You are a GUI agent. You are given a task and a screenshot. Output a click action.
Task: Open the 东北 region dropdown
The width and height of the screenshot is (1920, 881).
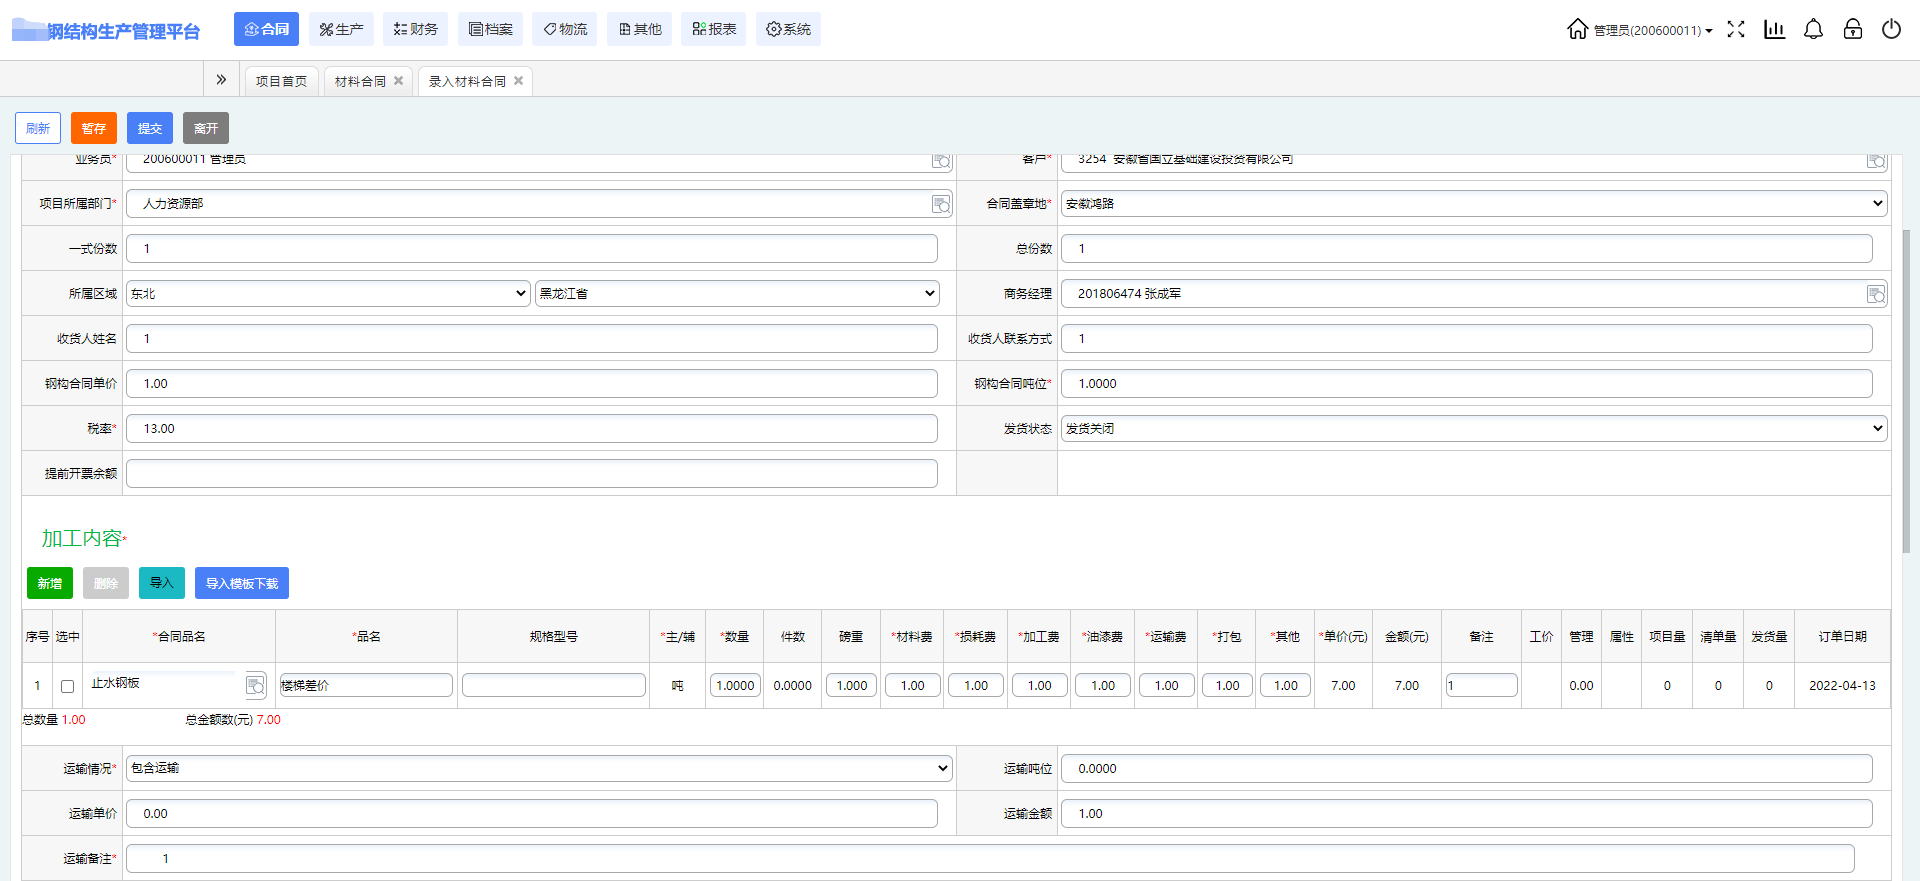click(x=328, y=293)
